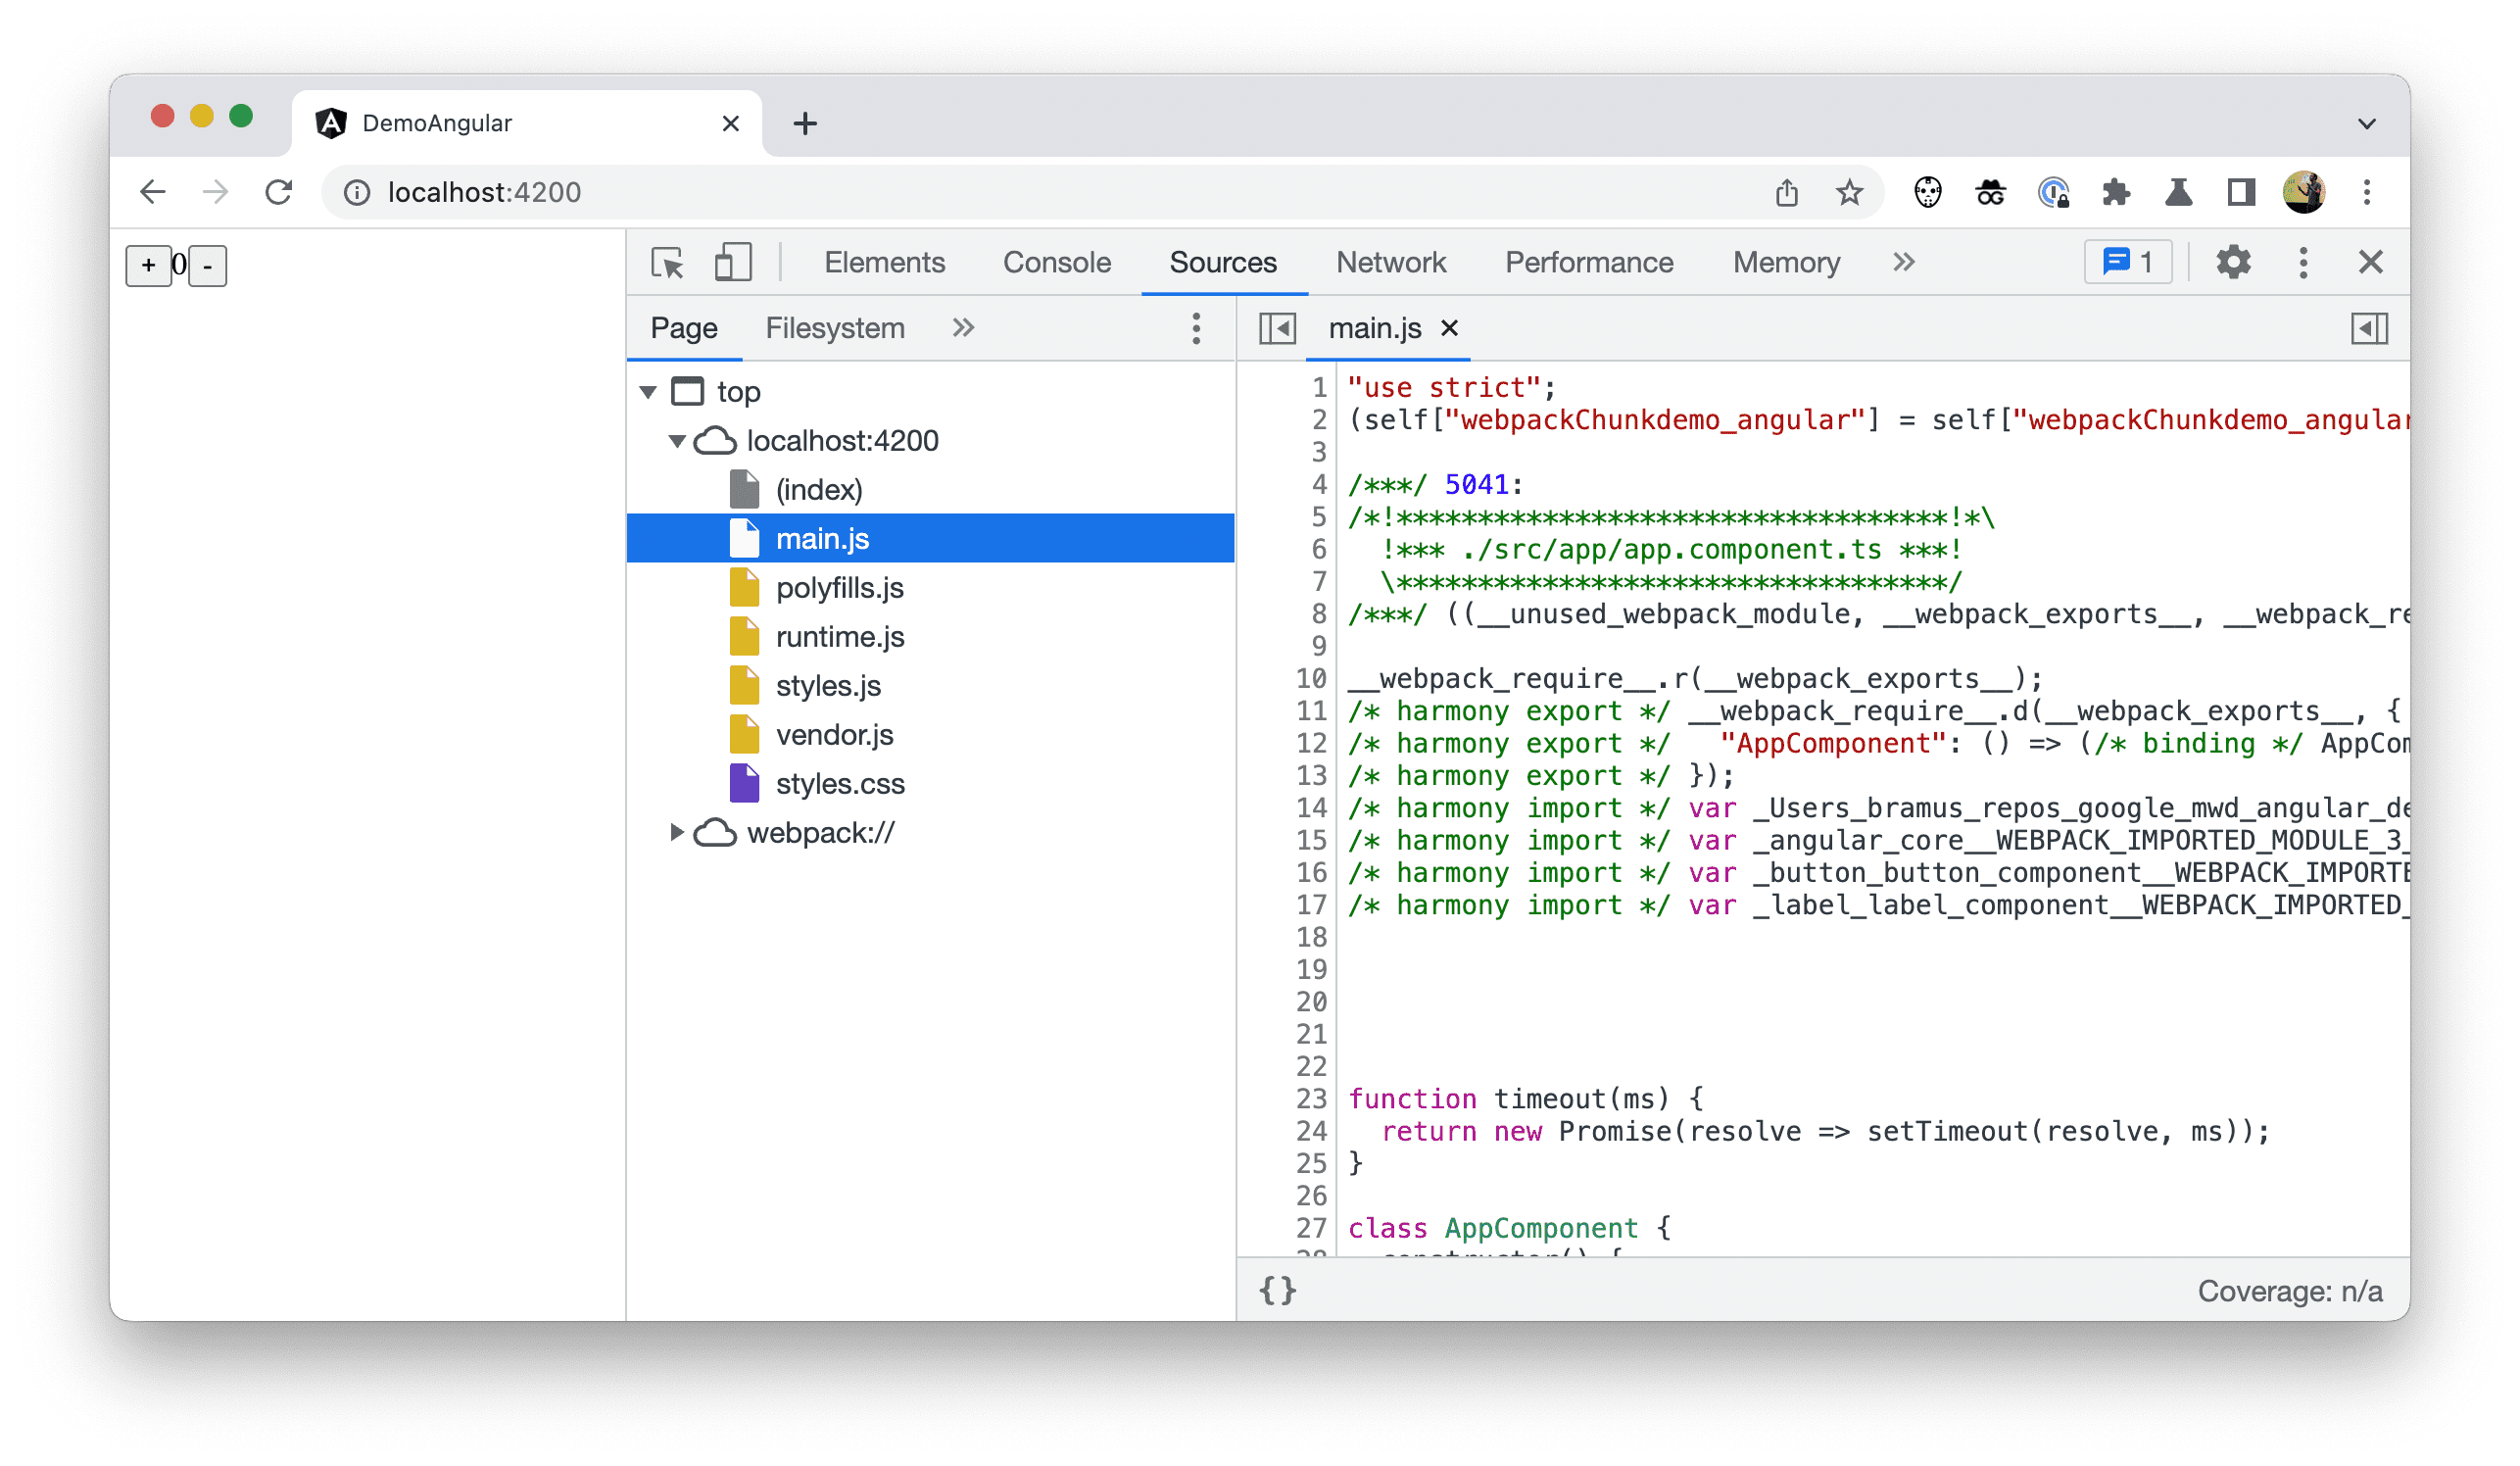Screen dimensions: 2520x1466
Task: Click the Performance panel tab
Action: (x=1585, y=262)
